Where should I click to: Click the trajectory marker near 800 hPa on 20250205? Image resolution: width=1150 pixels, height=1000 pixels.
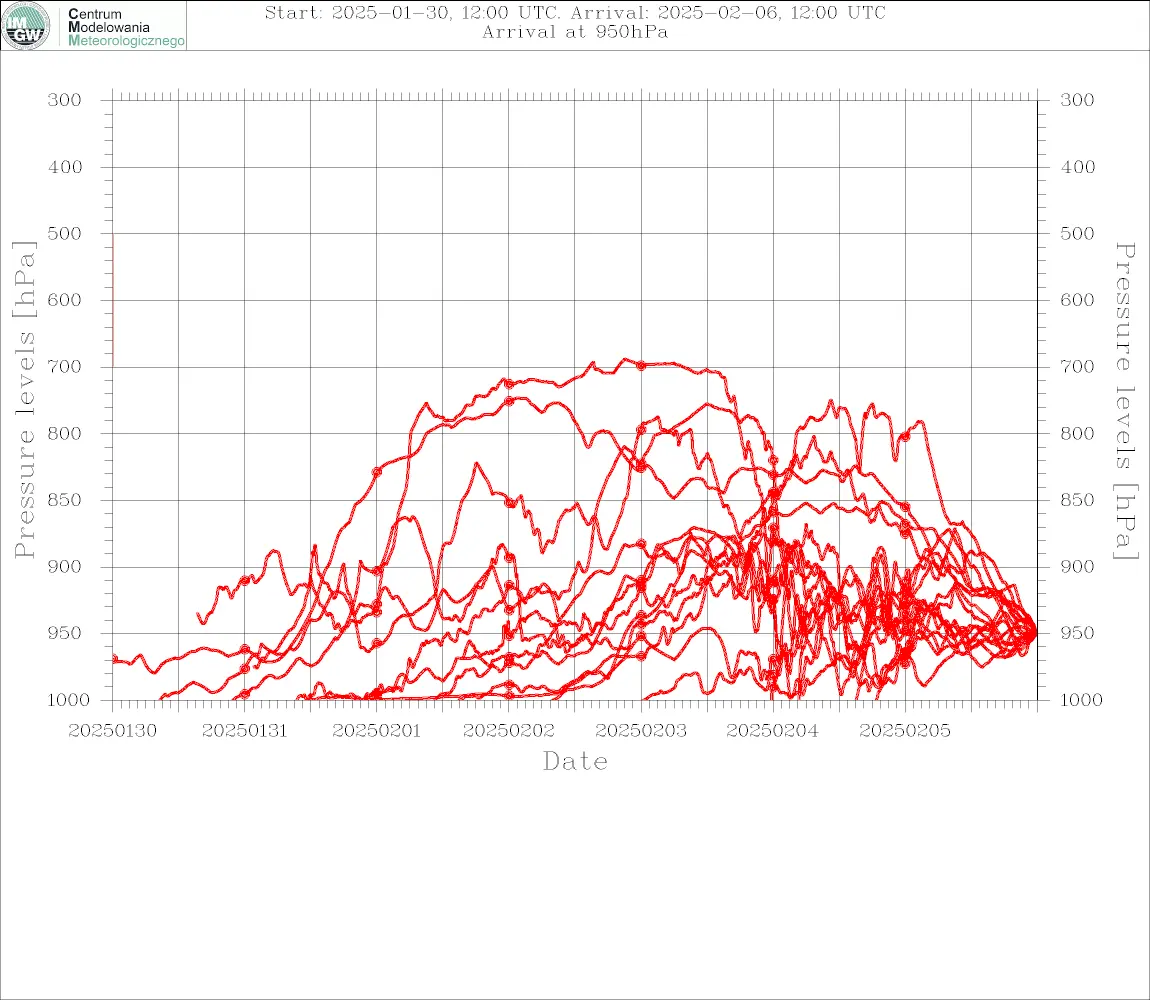tap(905, 437)
